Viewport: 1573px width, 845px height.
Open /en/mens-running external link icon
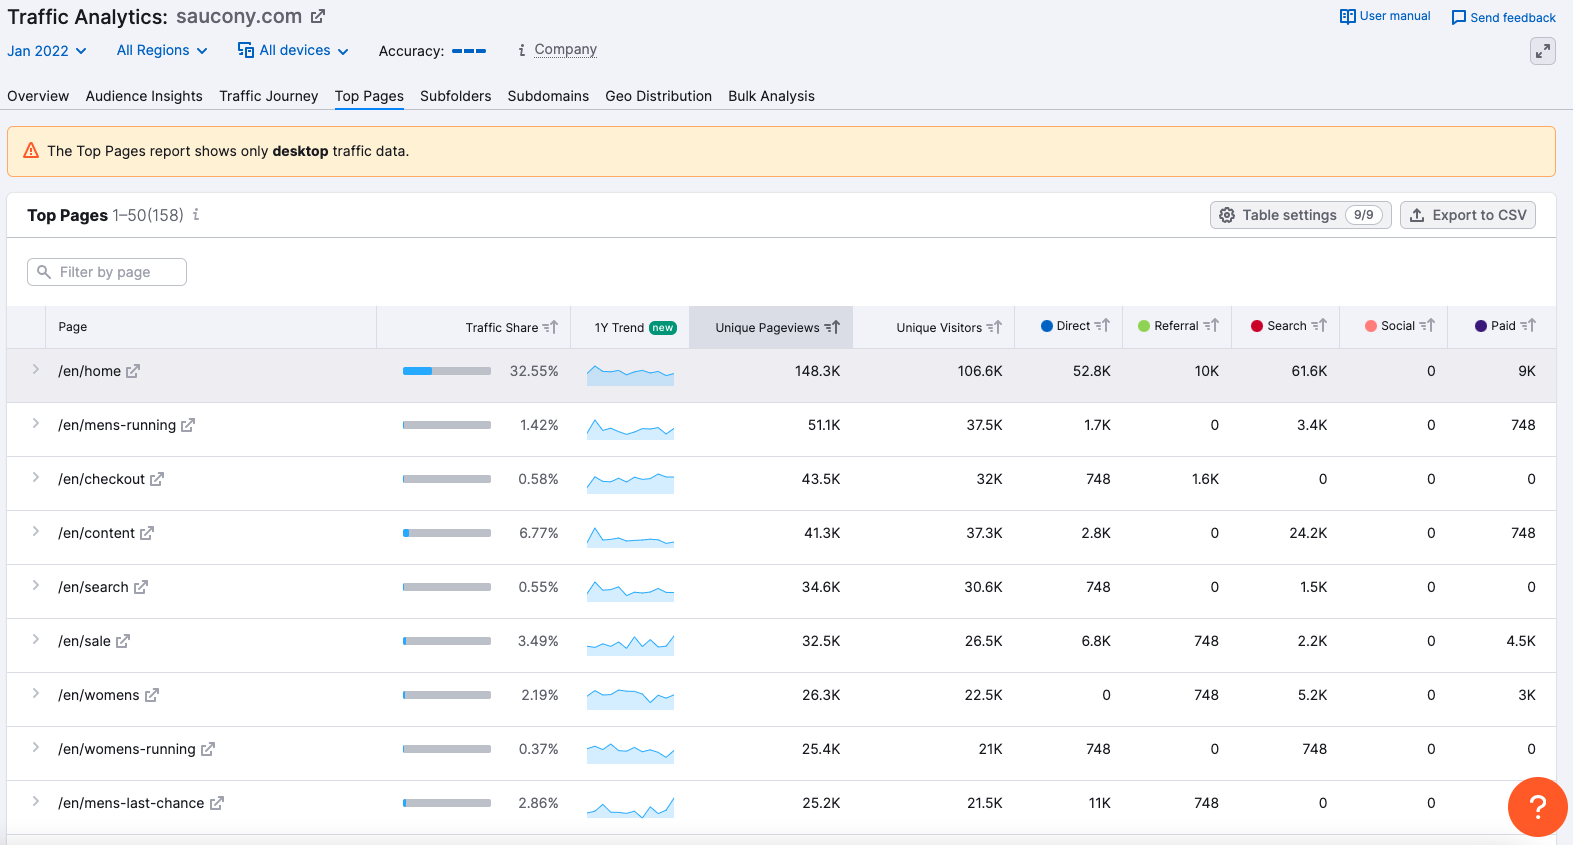(188, 425)
